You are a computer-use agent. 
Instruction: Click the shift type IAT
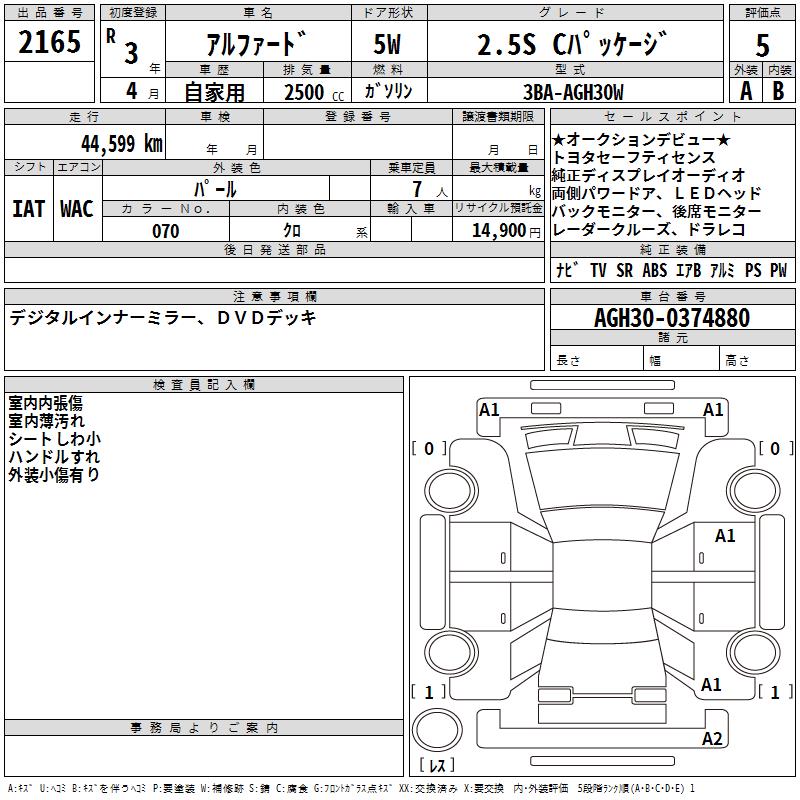pos(29,209)
